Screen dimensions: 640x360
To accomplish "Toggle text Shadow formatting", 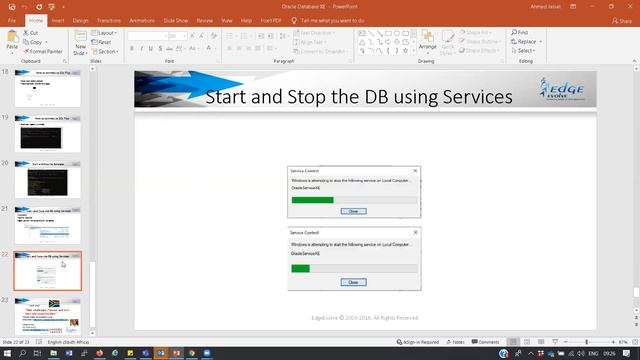I will tap(160, 49).
